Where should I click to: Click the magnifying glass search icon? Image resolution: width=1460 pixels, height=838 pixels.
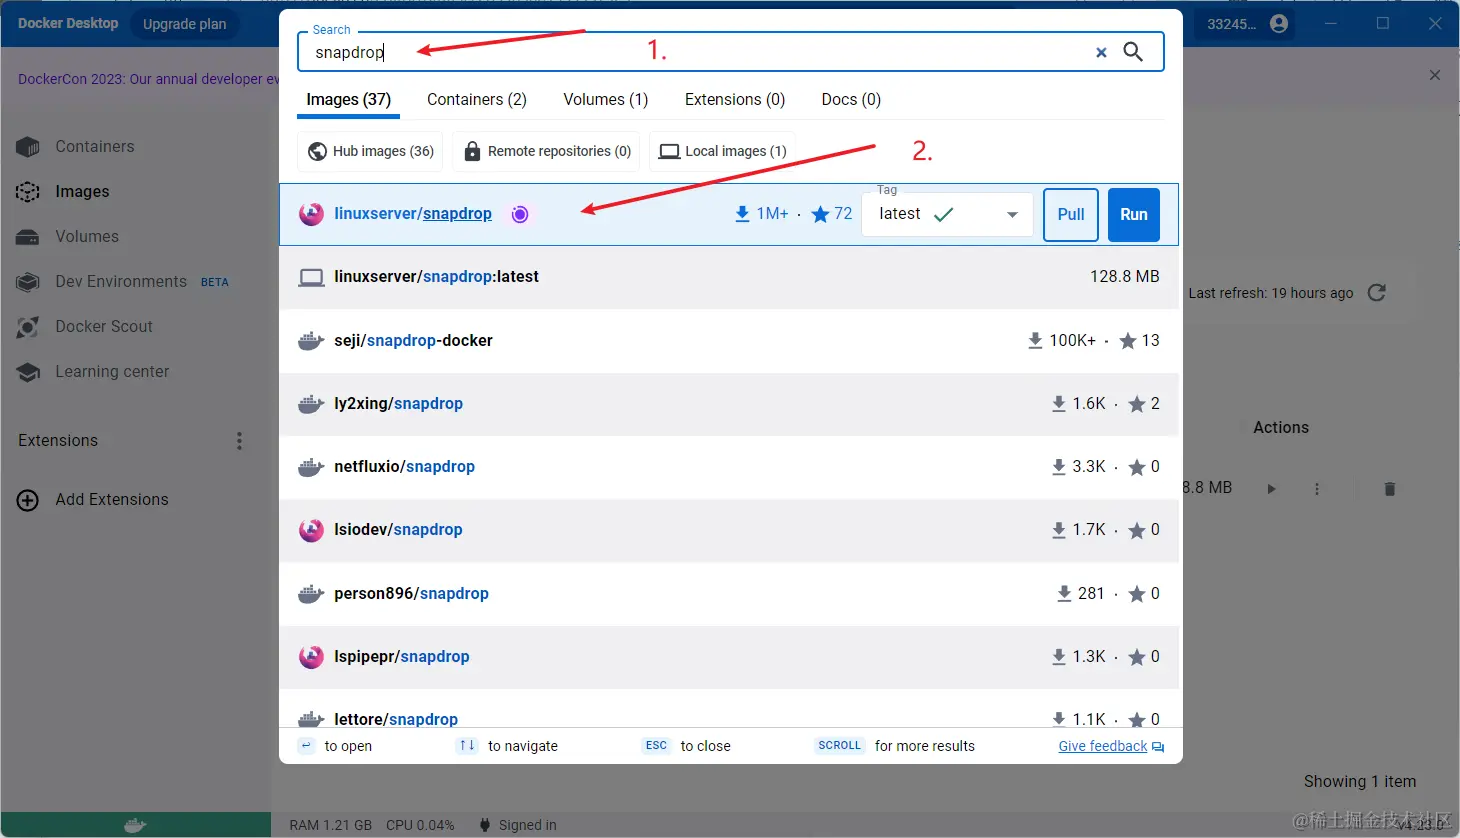point(1133,52)
